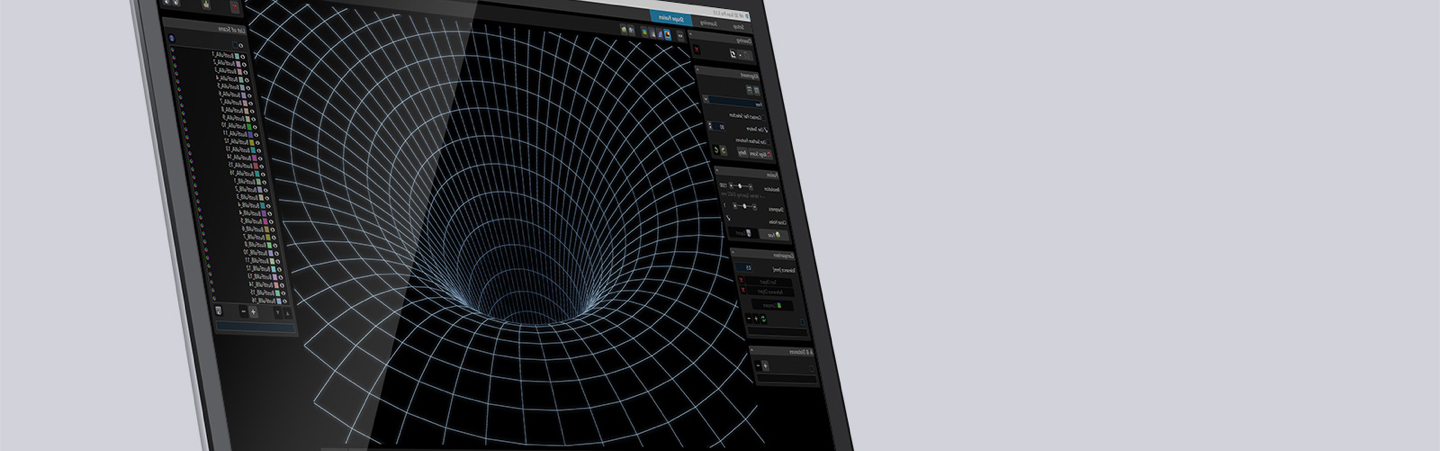Click the Fuse button in Fusion panel
The image size is (1440, 451).
tap(772, 234)
